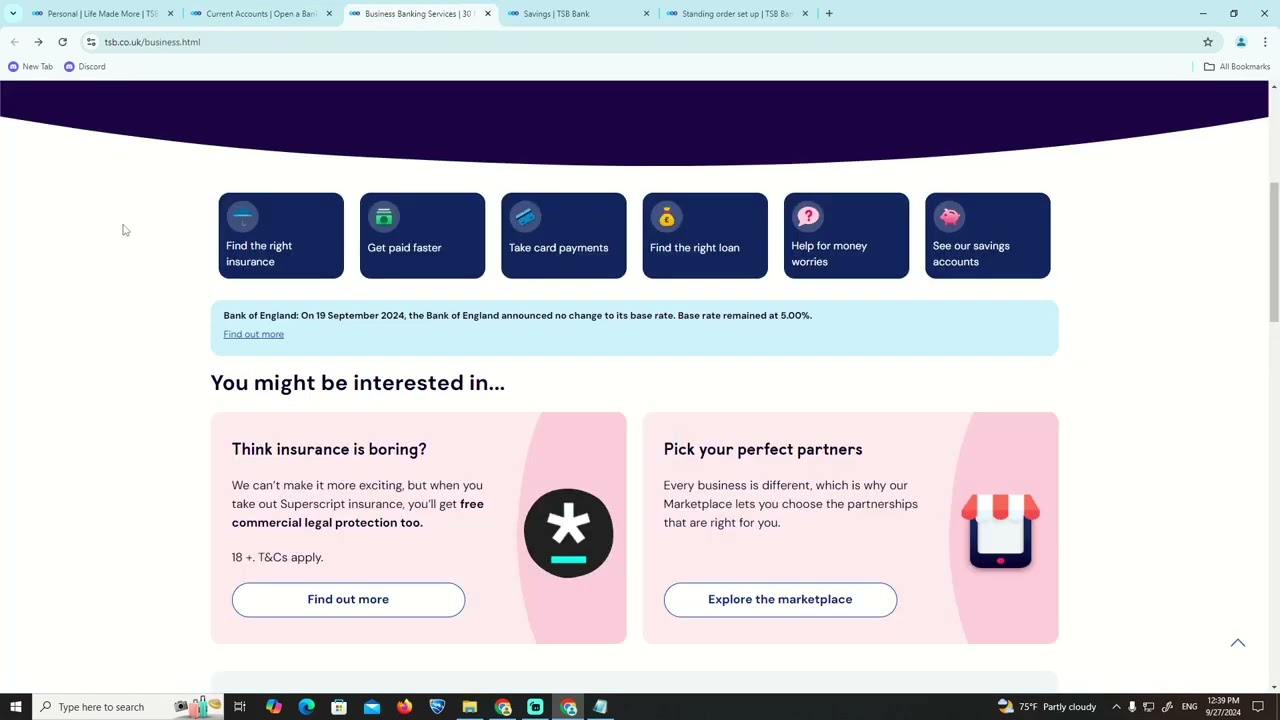Open the weather widget showing 75°F

pyautogui.click(x=1047, y=707)
